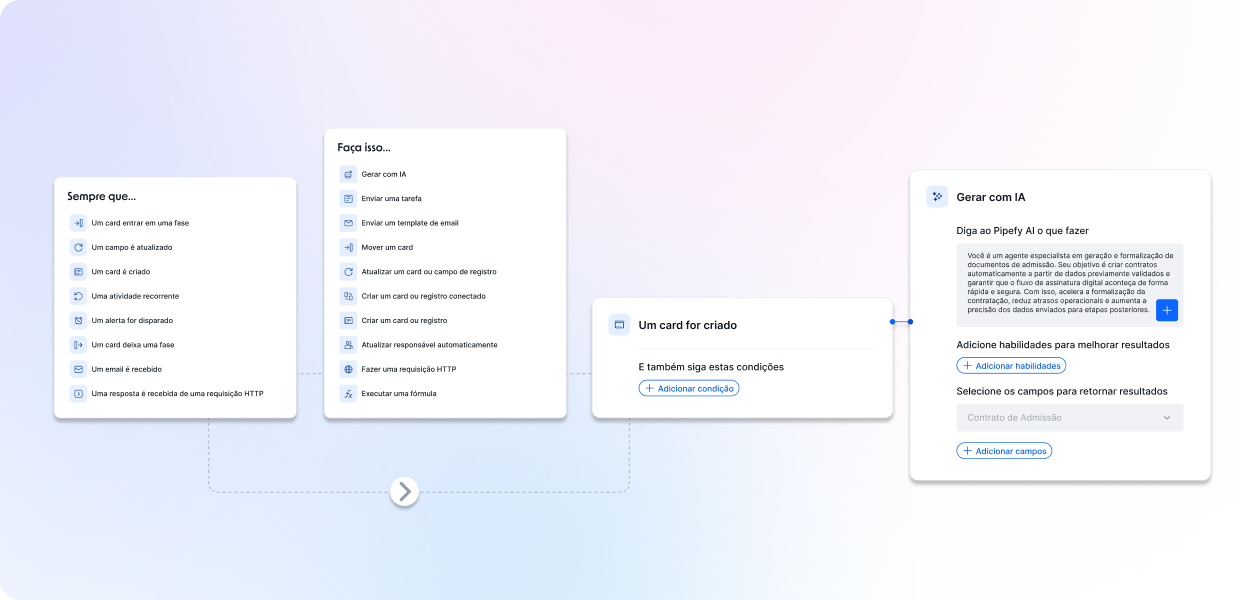Click the card enters phase icon

pyautogui.click(x=78, y=223)
